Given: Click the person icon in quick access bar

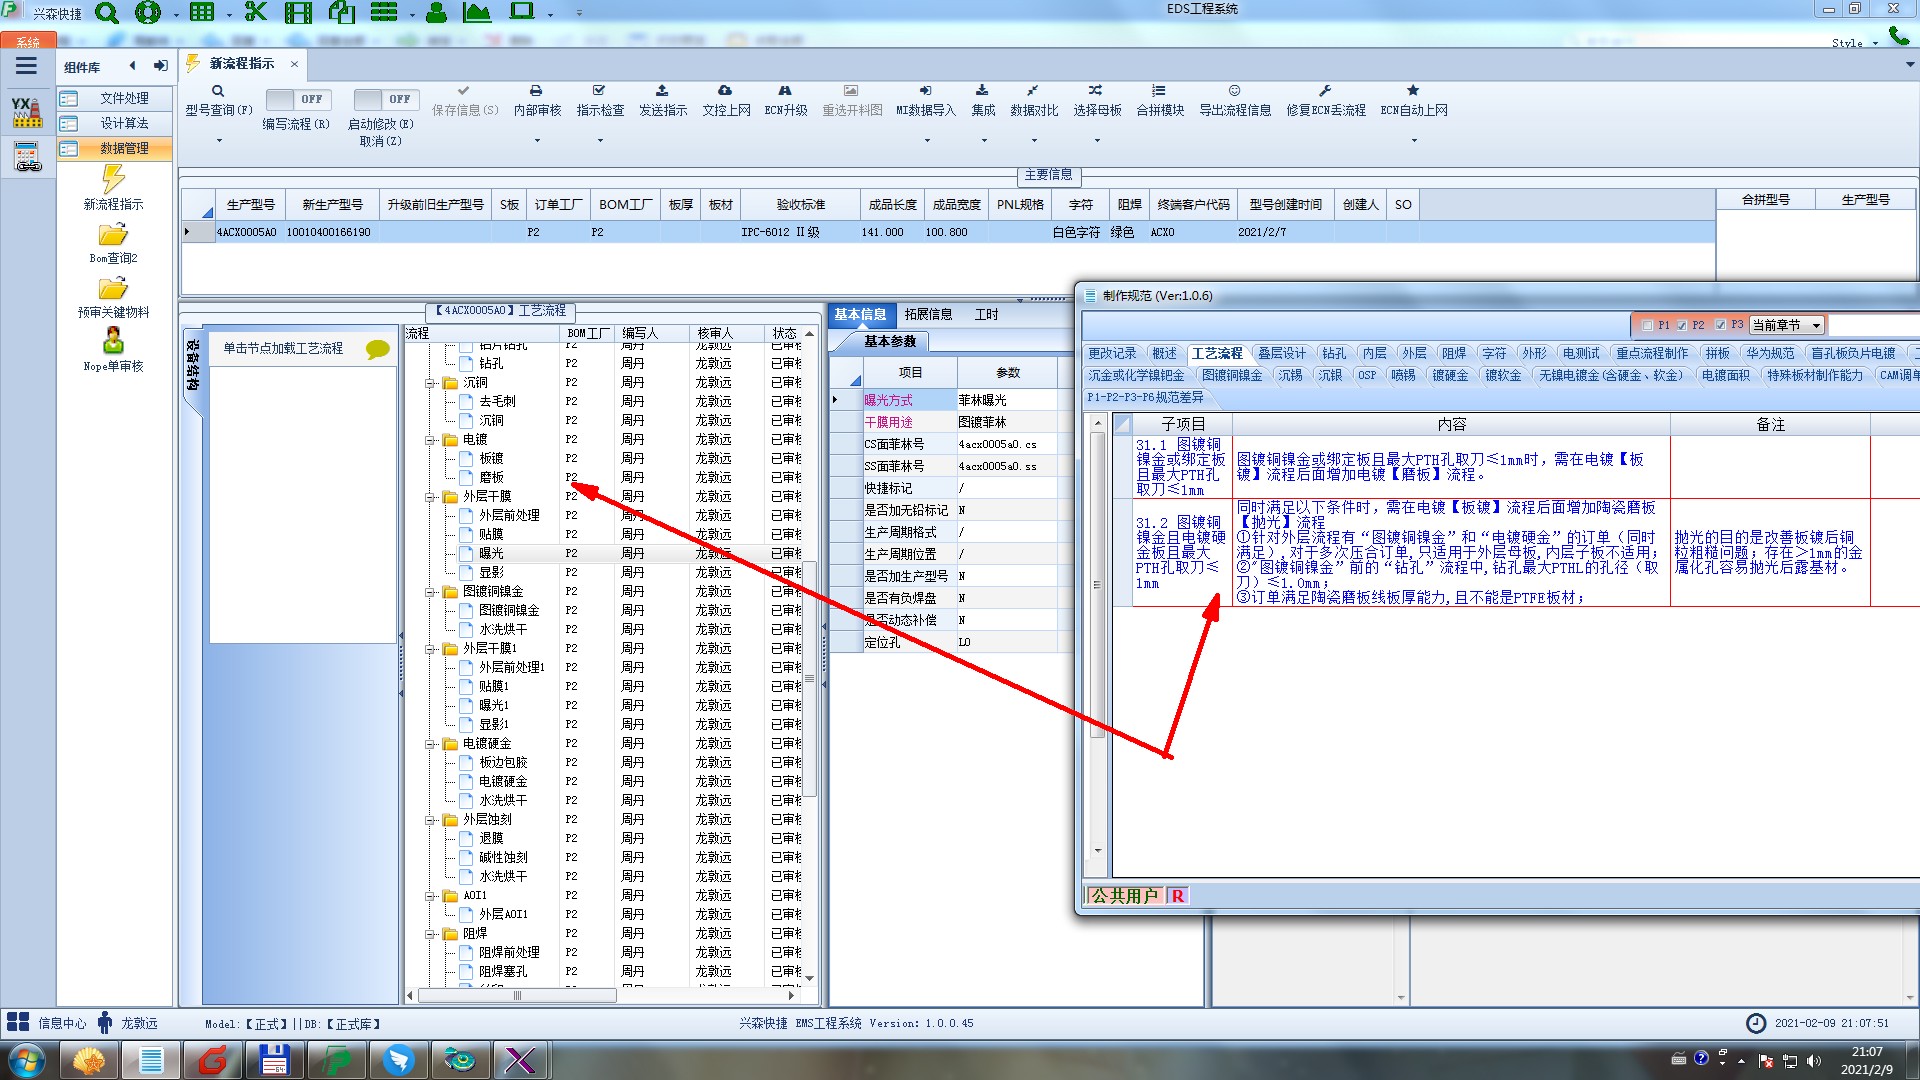Looking at the screenshot, I should point(436,13).
